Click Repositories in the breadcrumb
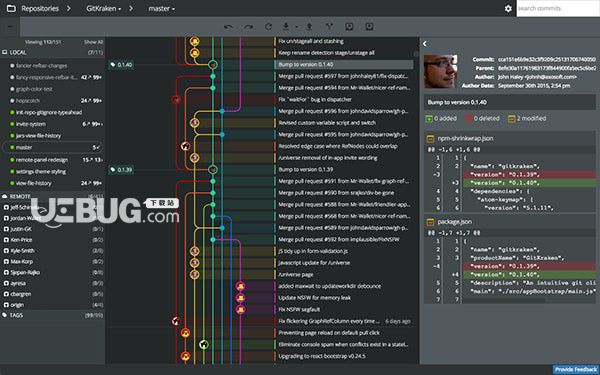Image resolution: width=600 pixels, height=375 pixels. coord(40,8)
